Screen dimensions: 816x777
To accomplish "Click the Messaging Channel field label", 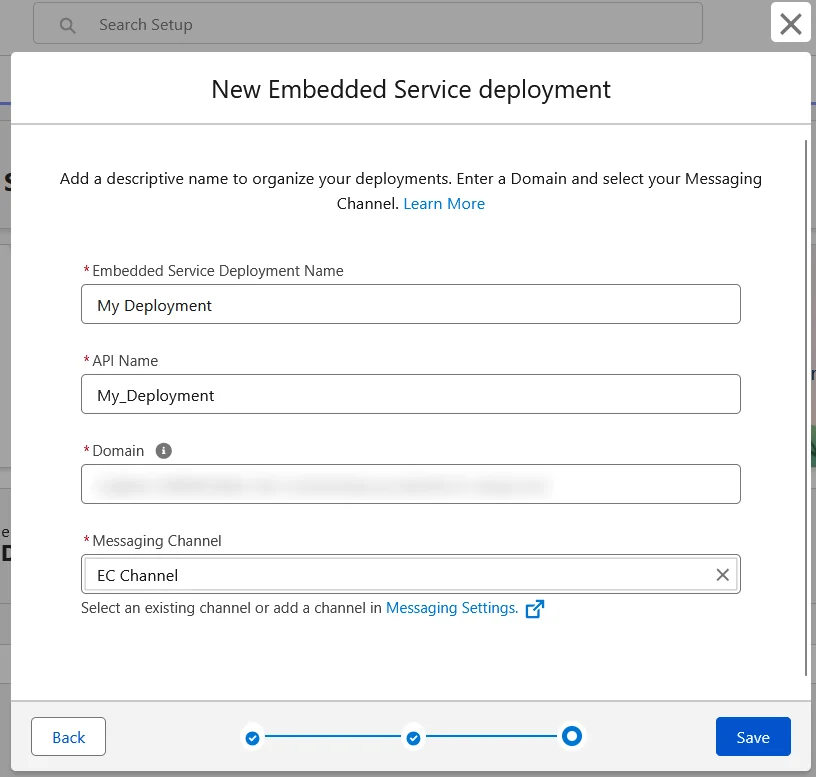I will (x=156, y=541).
